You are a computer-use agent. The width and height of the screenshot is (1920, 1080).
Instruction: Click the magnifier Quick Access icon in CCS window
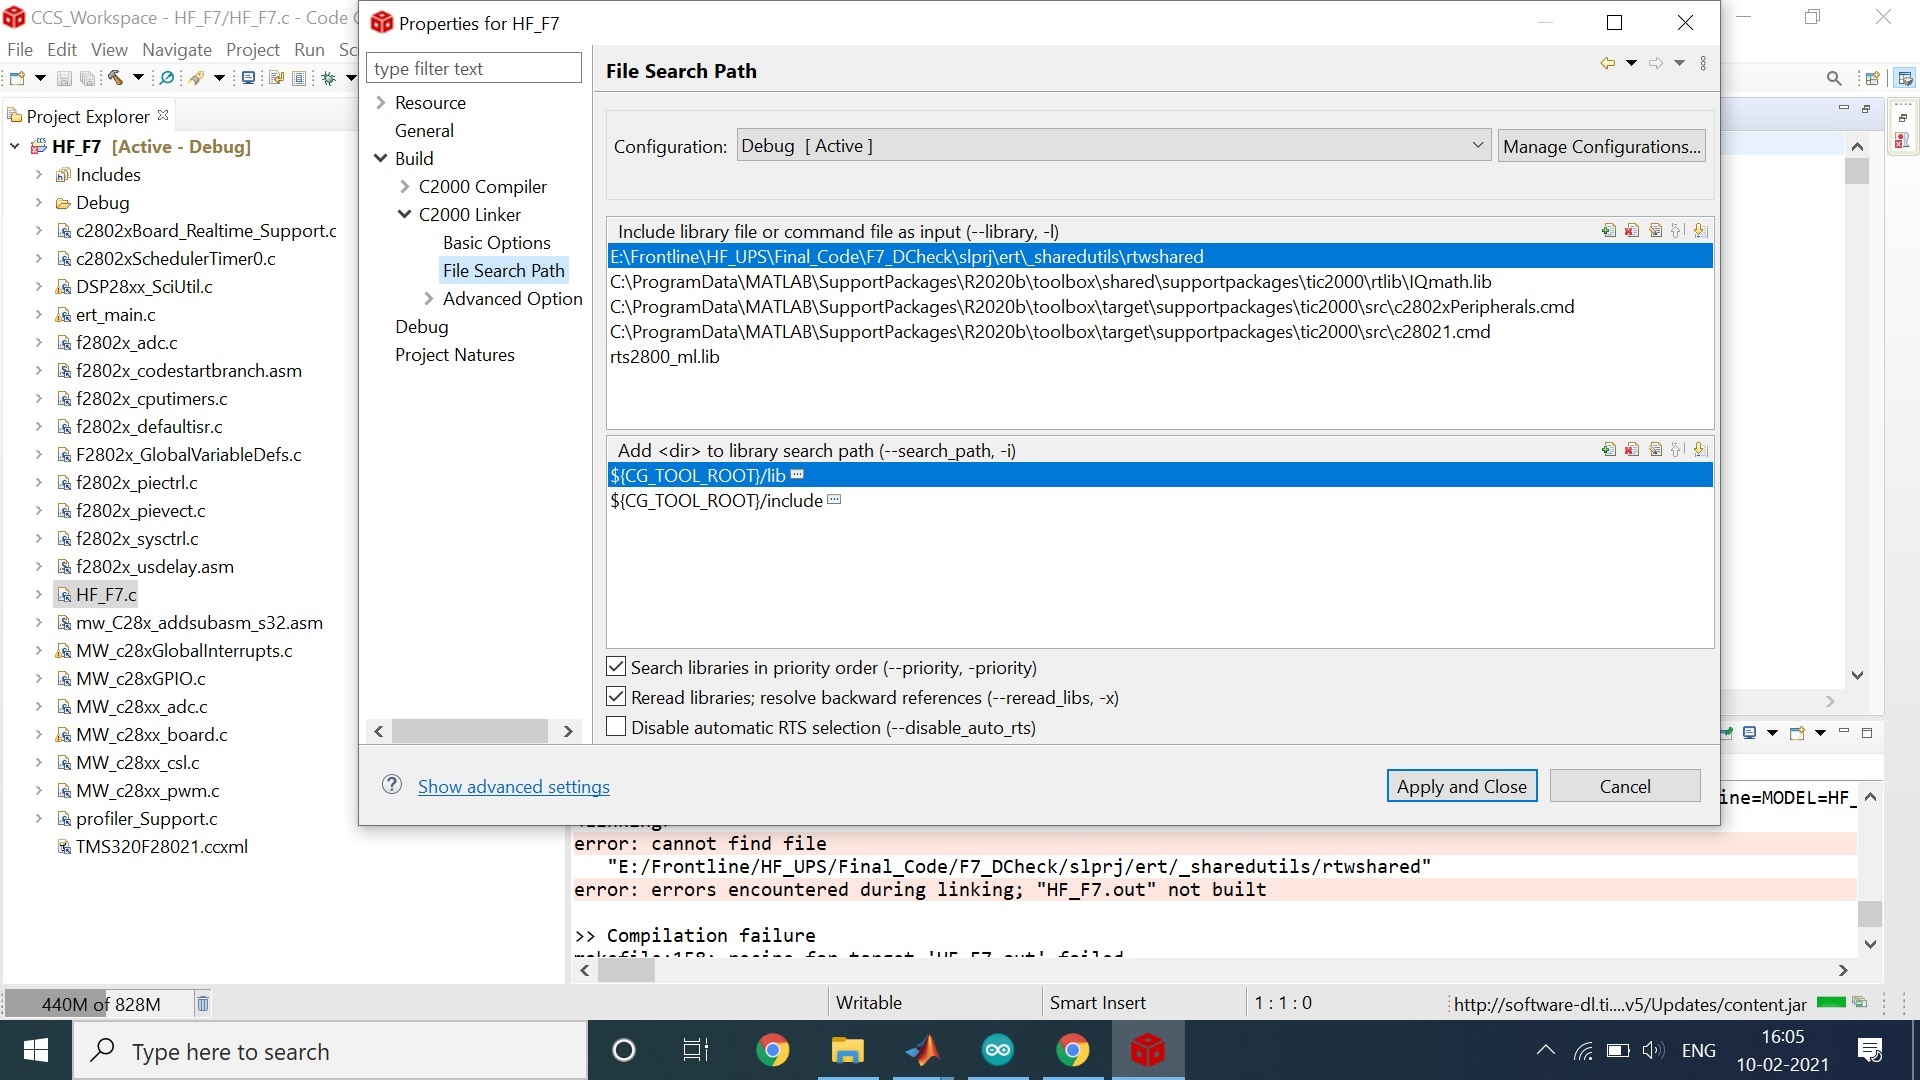click(x=1834, y=78)
